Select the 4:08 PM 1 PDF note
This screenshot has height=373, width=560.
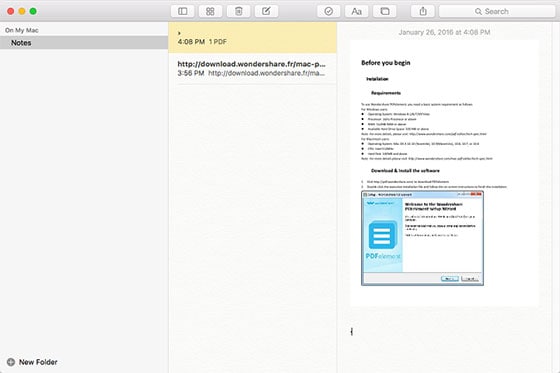pos(252,38)
